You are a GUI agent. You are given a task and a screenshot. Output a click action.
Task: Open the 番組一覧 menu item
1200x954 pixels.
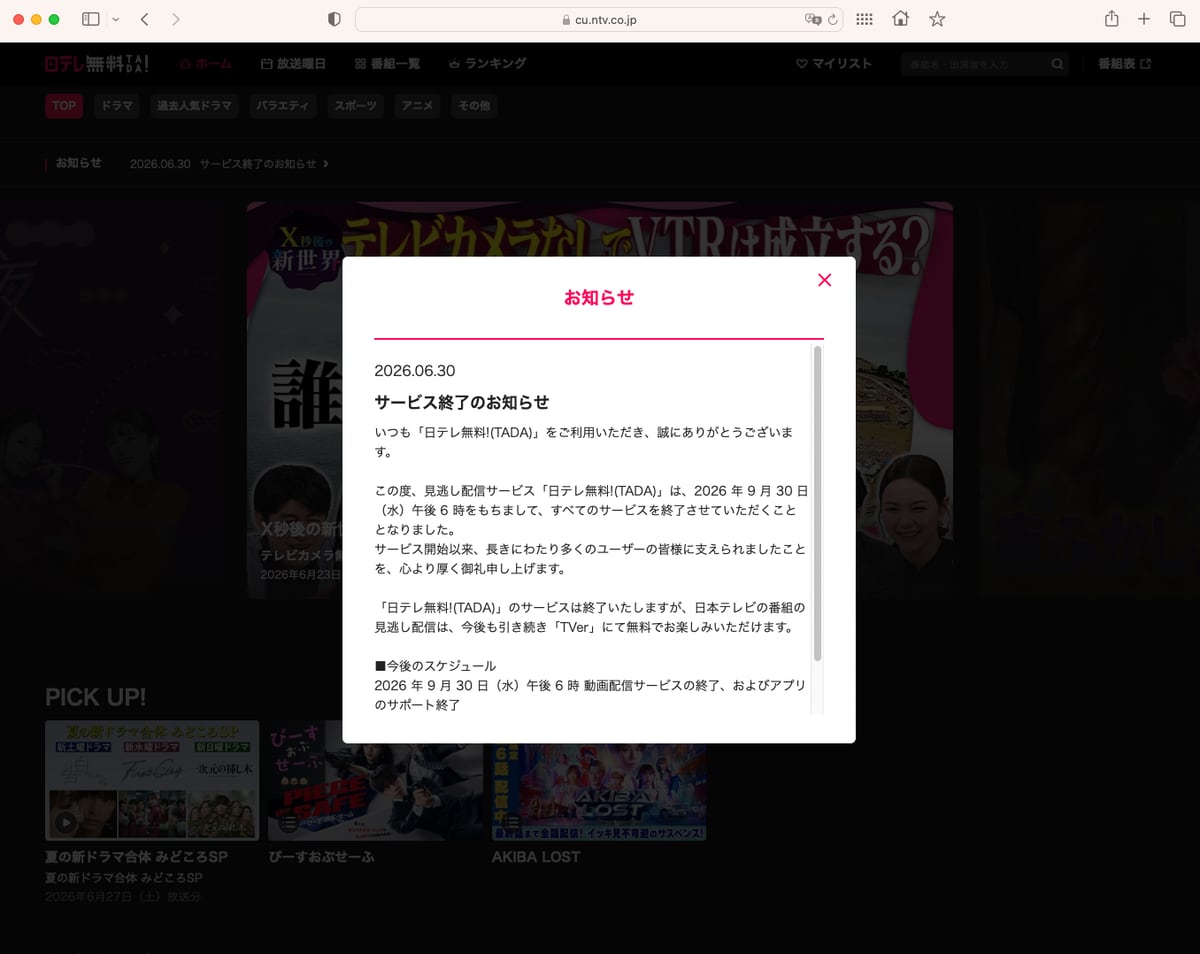click(387, 63)
